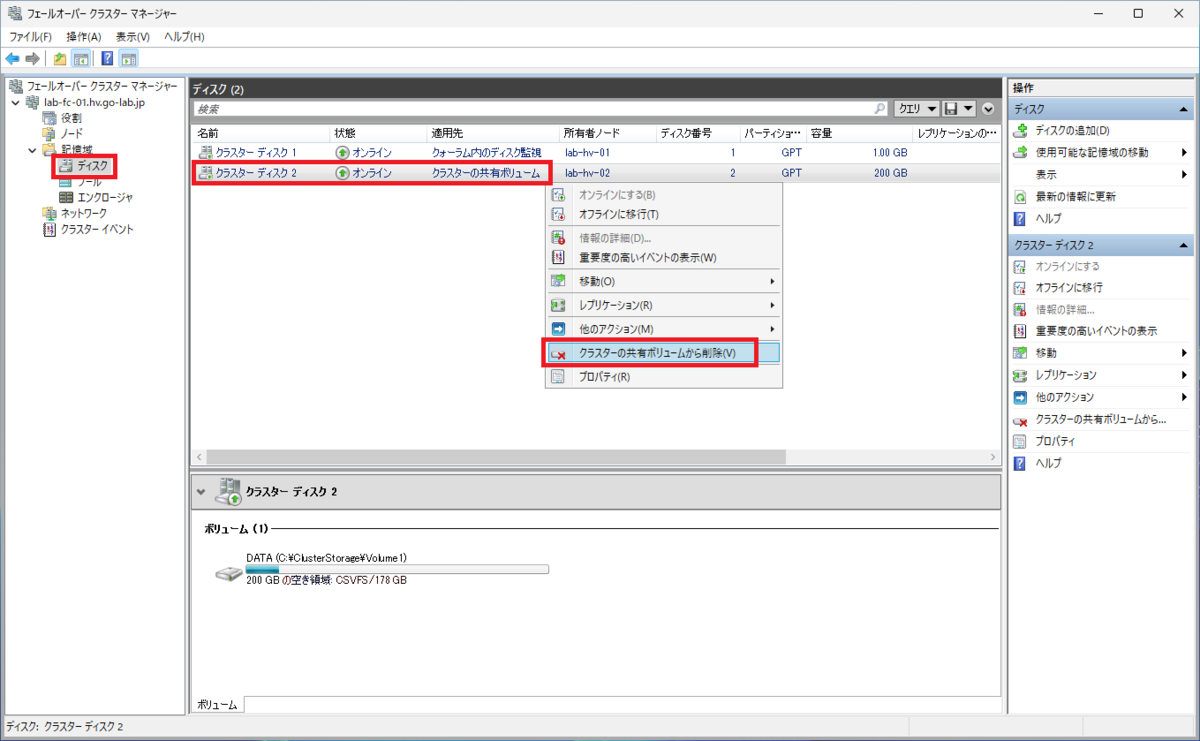Expand the 使用可能な記憶域の移動 submenu arrow
This screenshot has height=741, width=1200.
[x=1184, y=153]
